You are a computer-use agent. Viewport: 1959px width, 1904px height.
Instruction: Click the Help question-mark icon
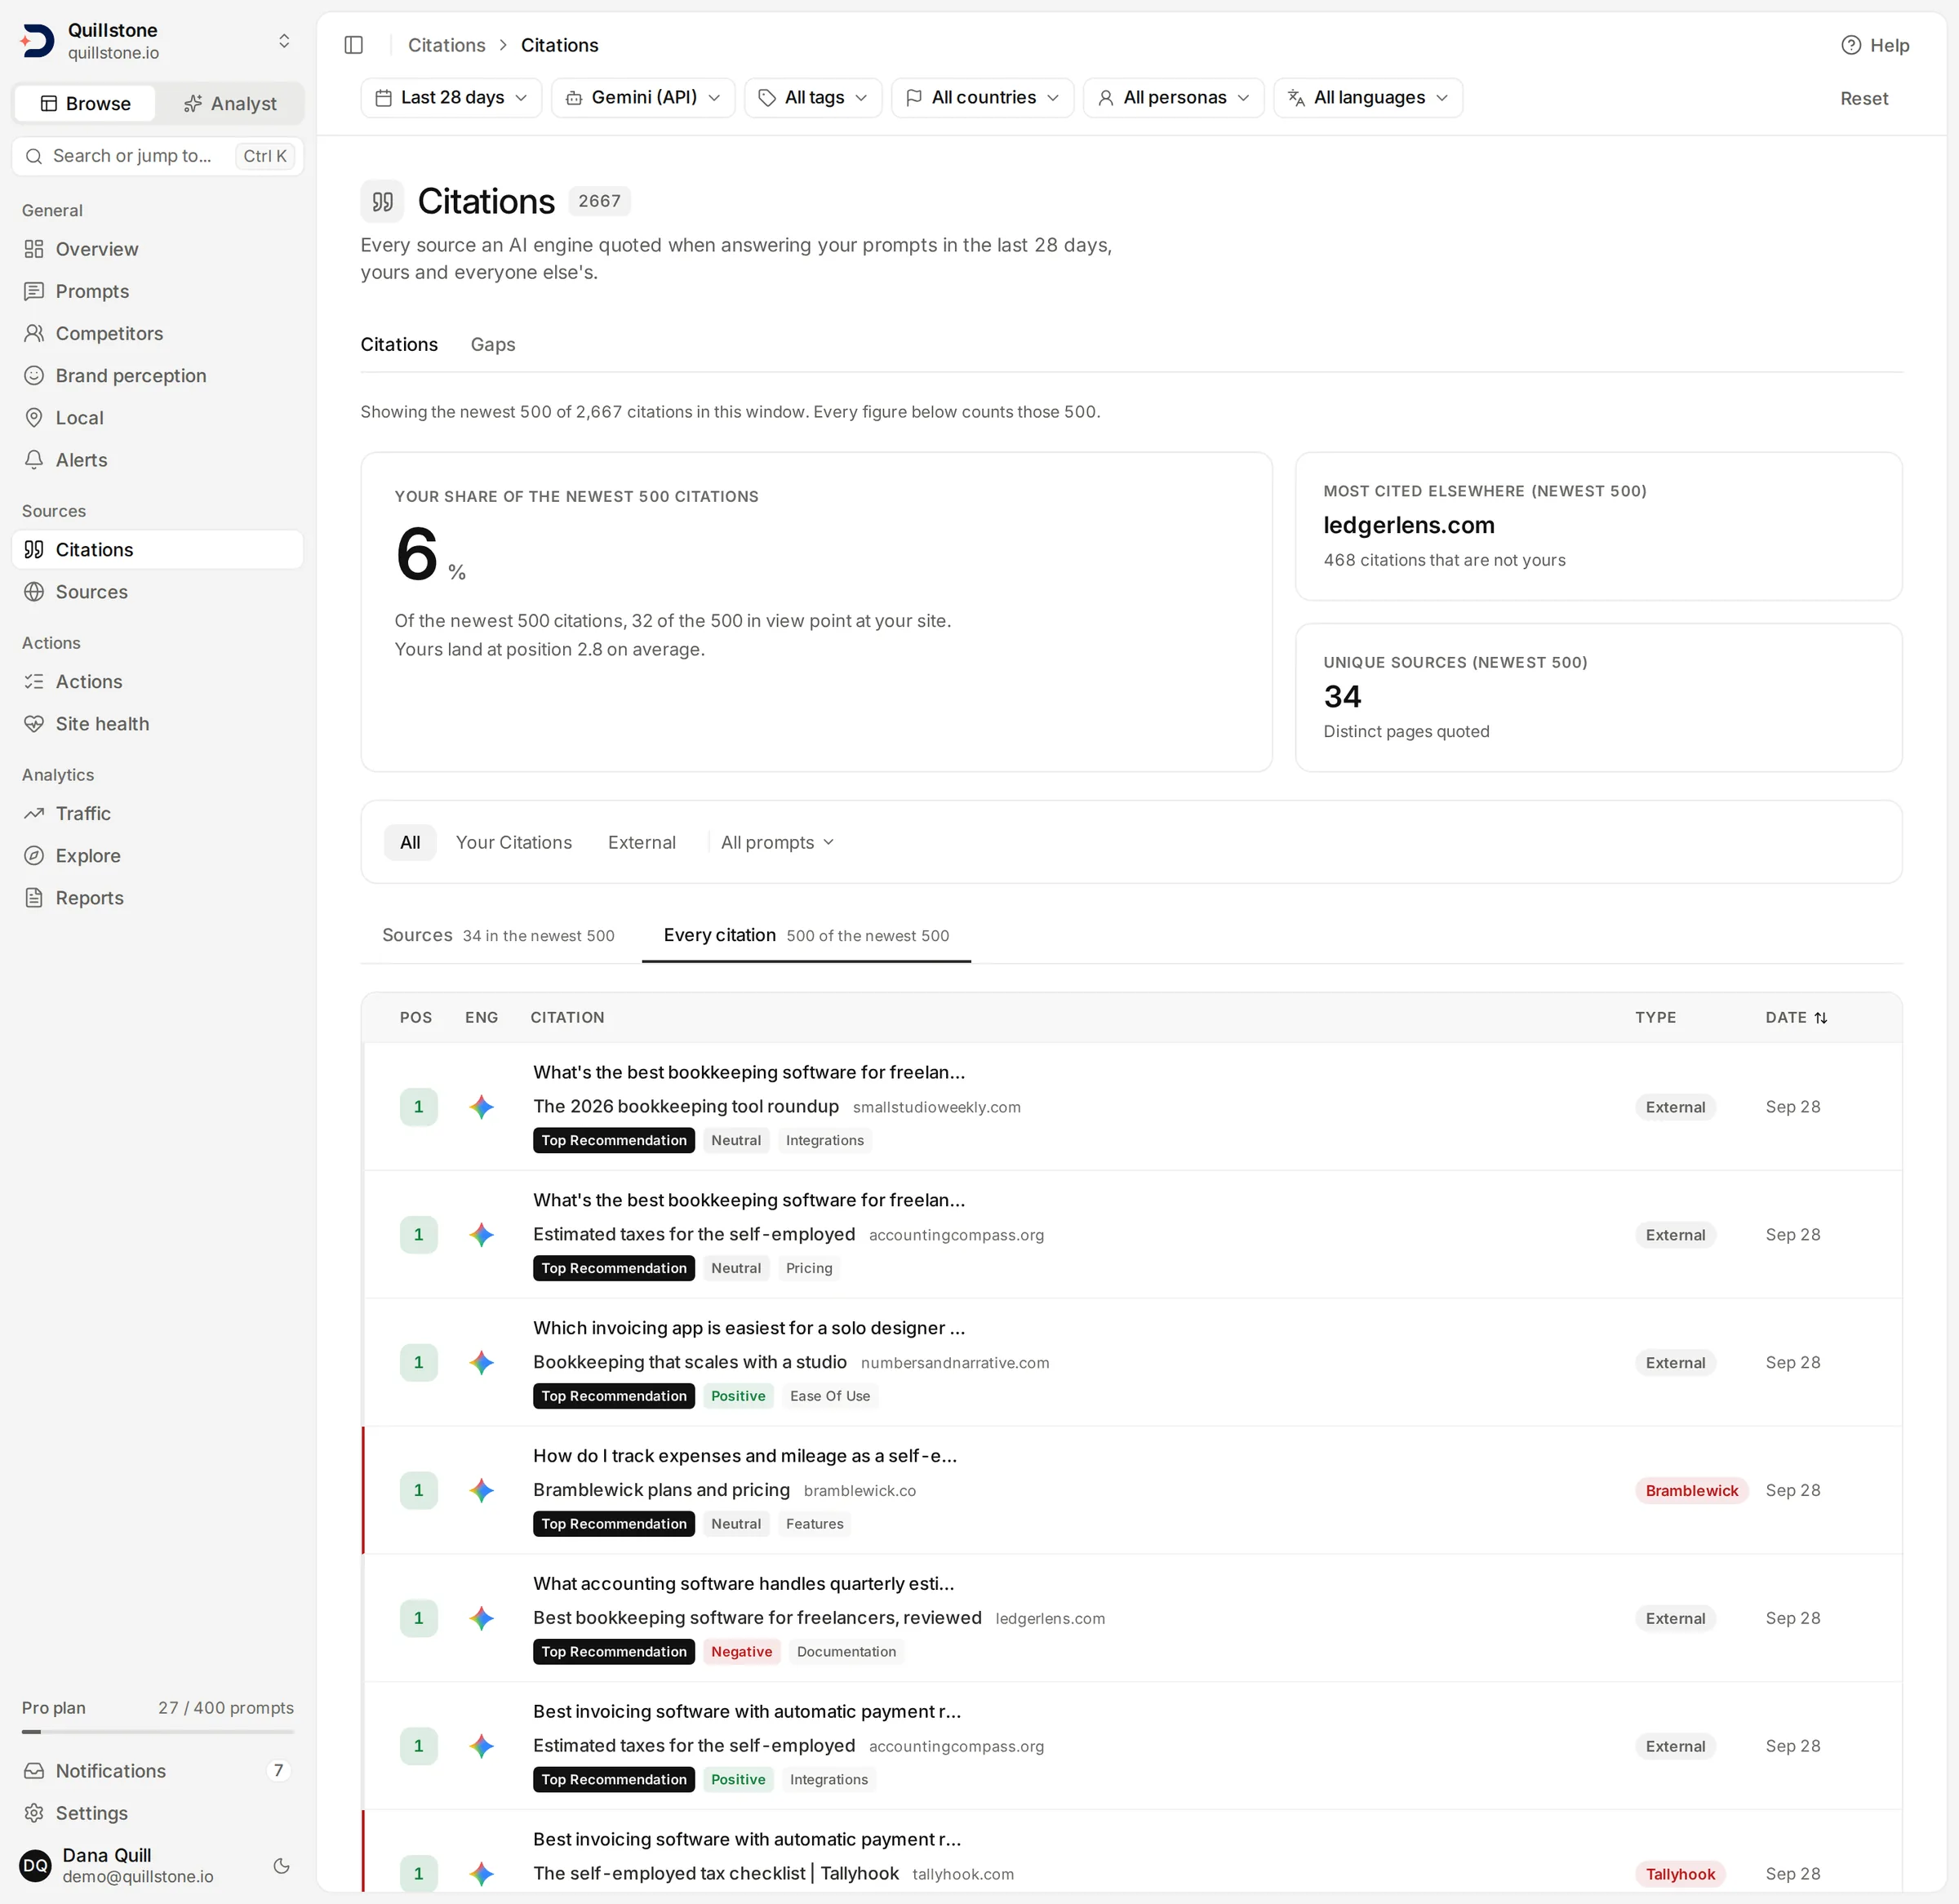[1851, 45]
